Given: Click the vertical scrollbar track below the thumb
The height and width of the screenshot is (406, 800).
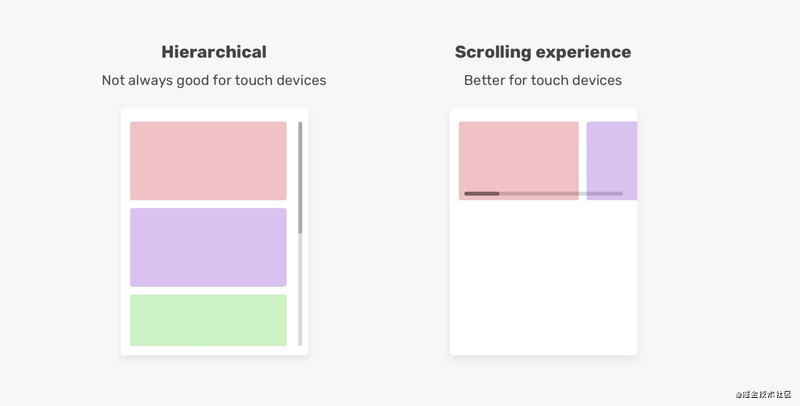Looking at the screenshot, I should click(x=300, y=290).
